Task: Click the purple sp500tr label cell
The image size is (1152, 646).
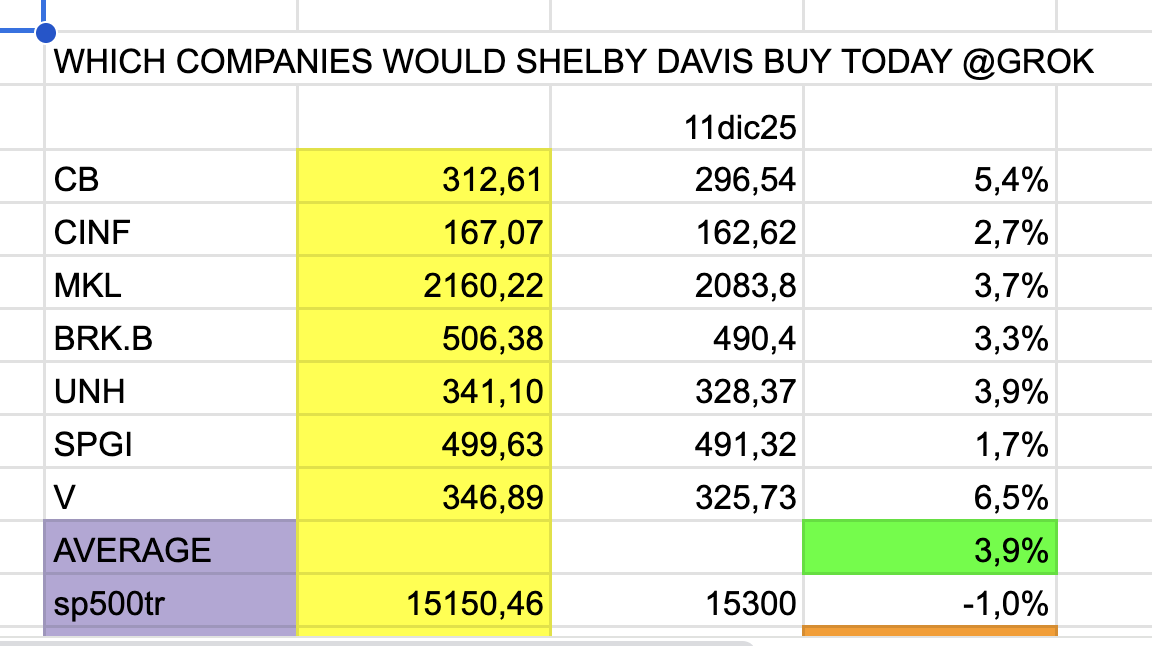Action: coord(170,603)
